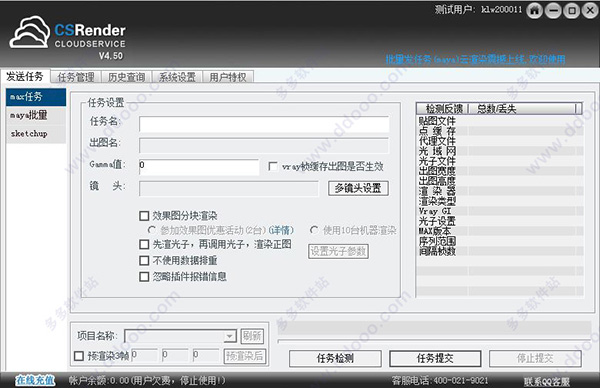This screenshot has height=388, width=600.
Task: Select the 渲 染 器 row
Action: [500, 191]
